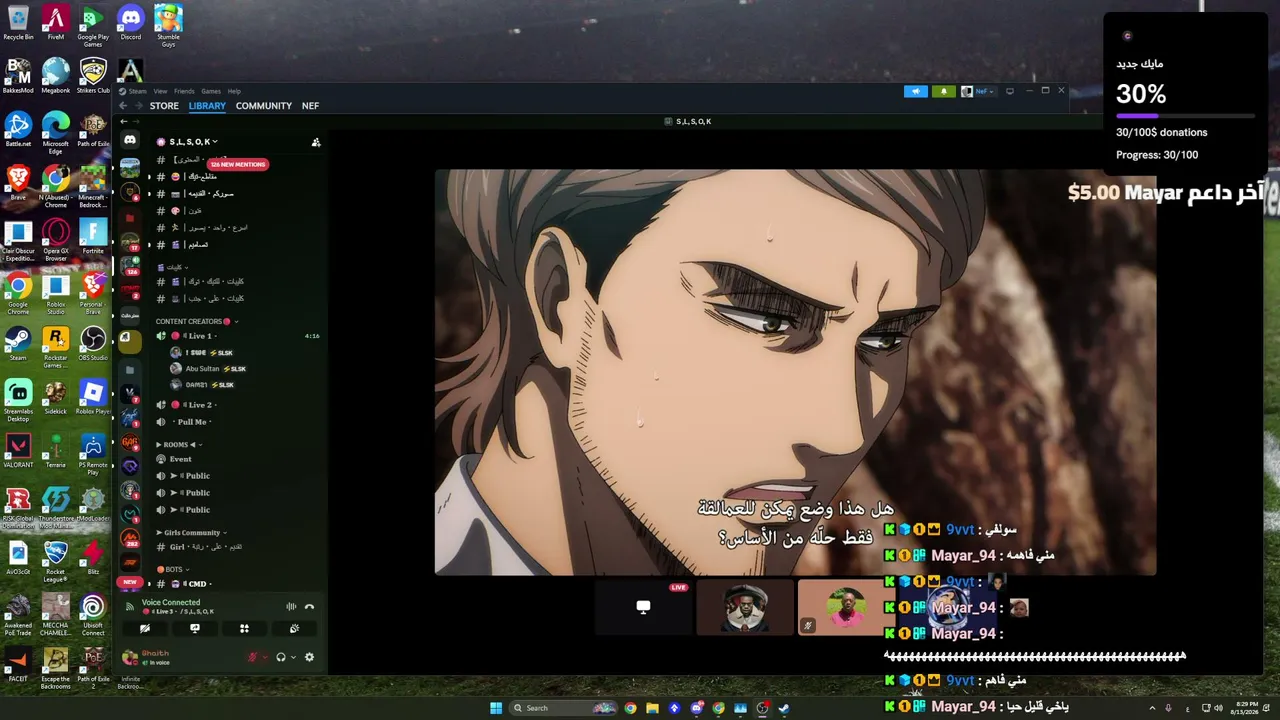Image resolution: width=1280 pixels, height=720 pixels.
Task: Join the Live 1 voice channel
Action: tap(238, 336)
